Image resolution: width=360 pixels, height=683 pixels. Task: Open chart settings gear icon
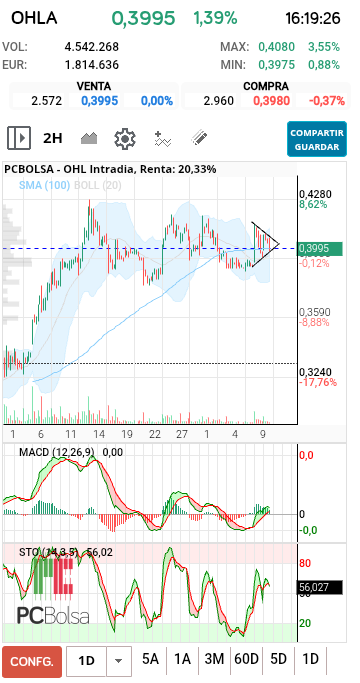125,139
